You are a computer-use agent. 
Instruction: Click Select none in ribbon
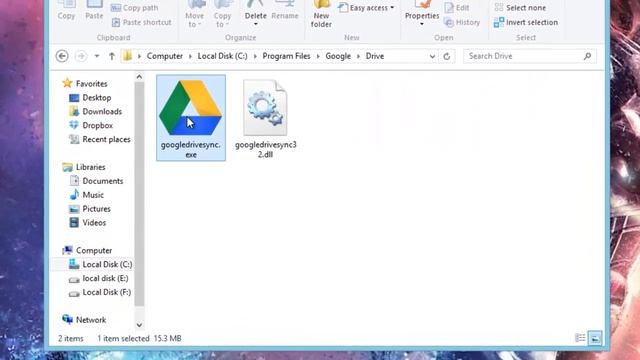point(520,8)
